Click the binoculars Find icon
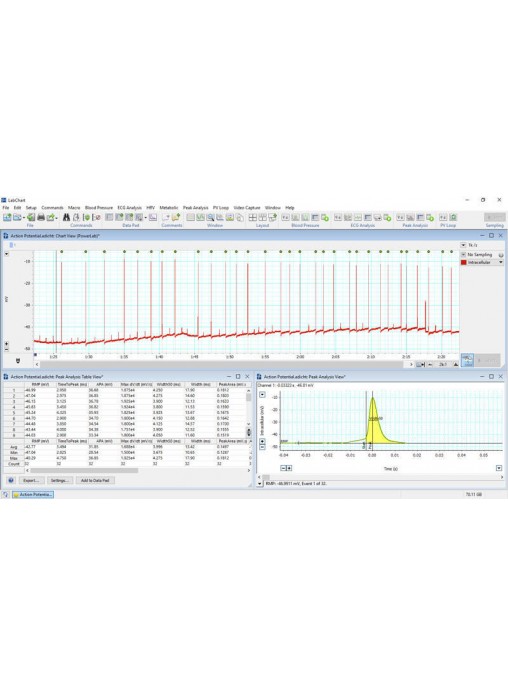 [66, 217]
